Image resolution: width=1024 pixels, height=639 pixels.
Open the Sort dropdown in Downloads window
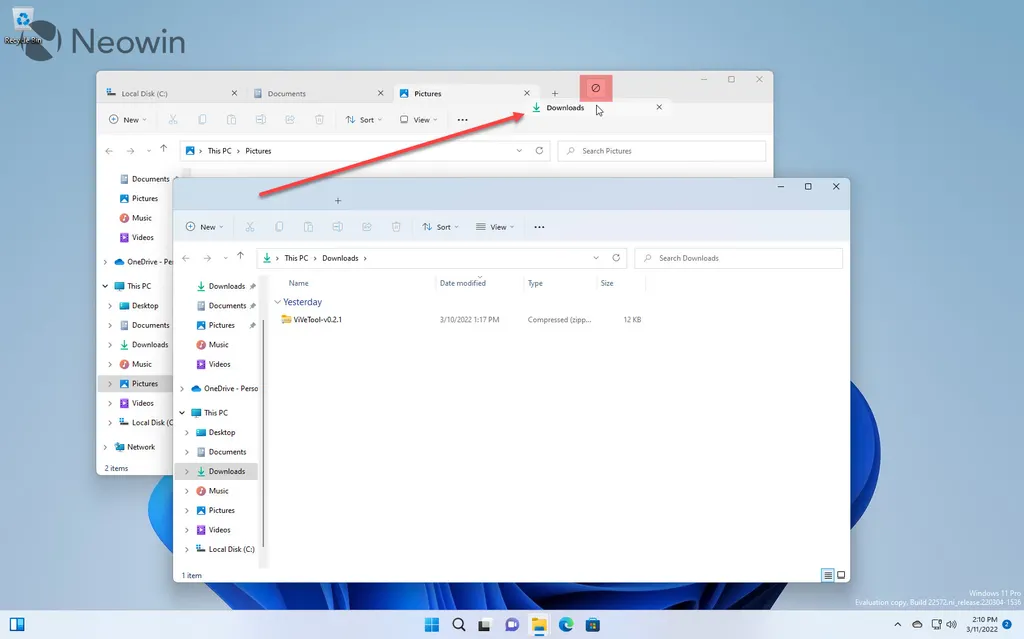coord(440,227)
